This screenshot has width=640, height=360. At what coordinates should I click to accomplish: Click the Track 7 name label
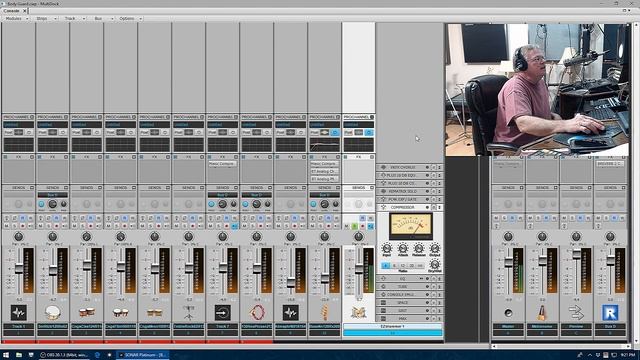[222, 326]
